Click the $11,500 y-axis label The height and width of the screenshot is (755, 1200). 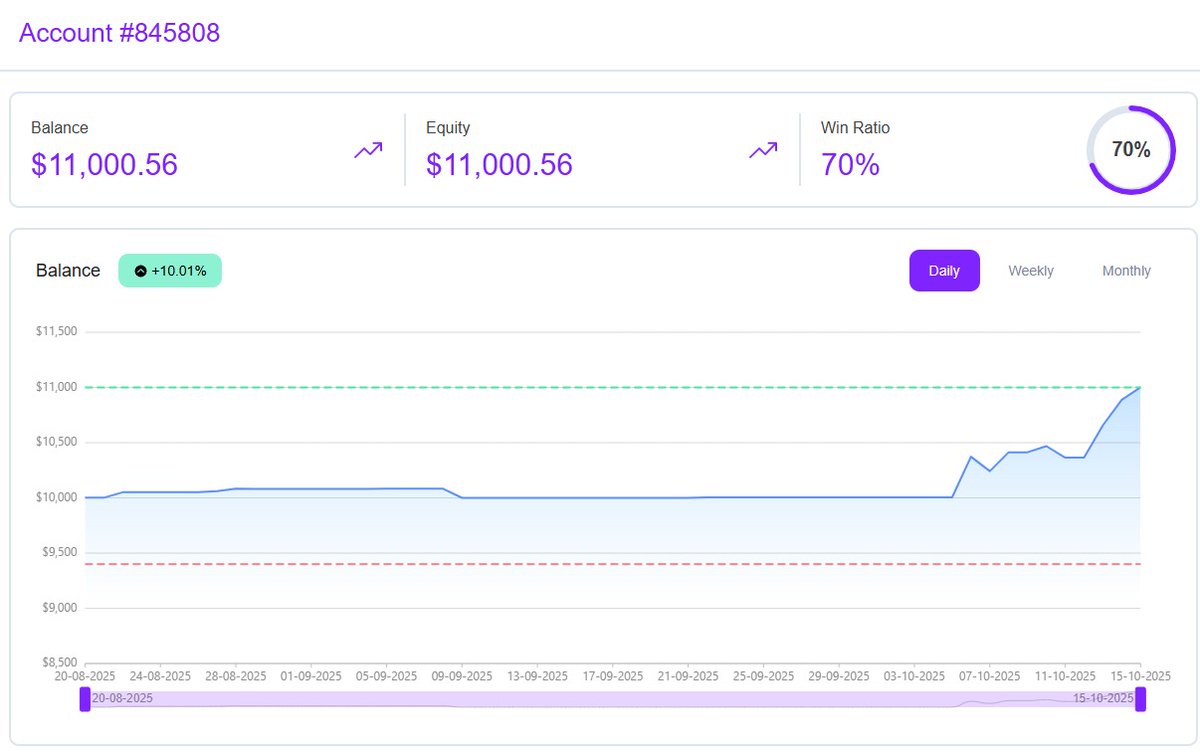[x=56, y=332]
